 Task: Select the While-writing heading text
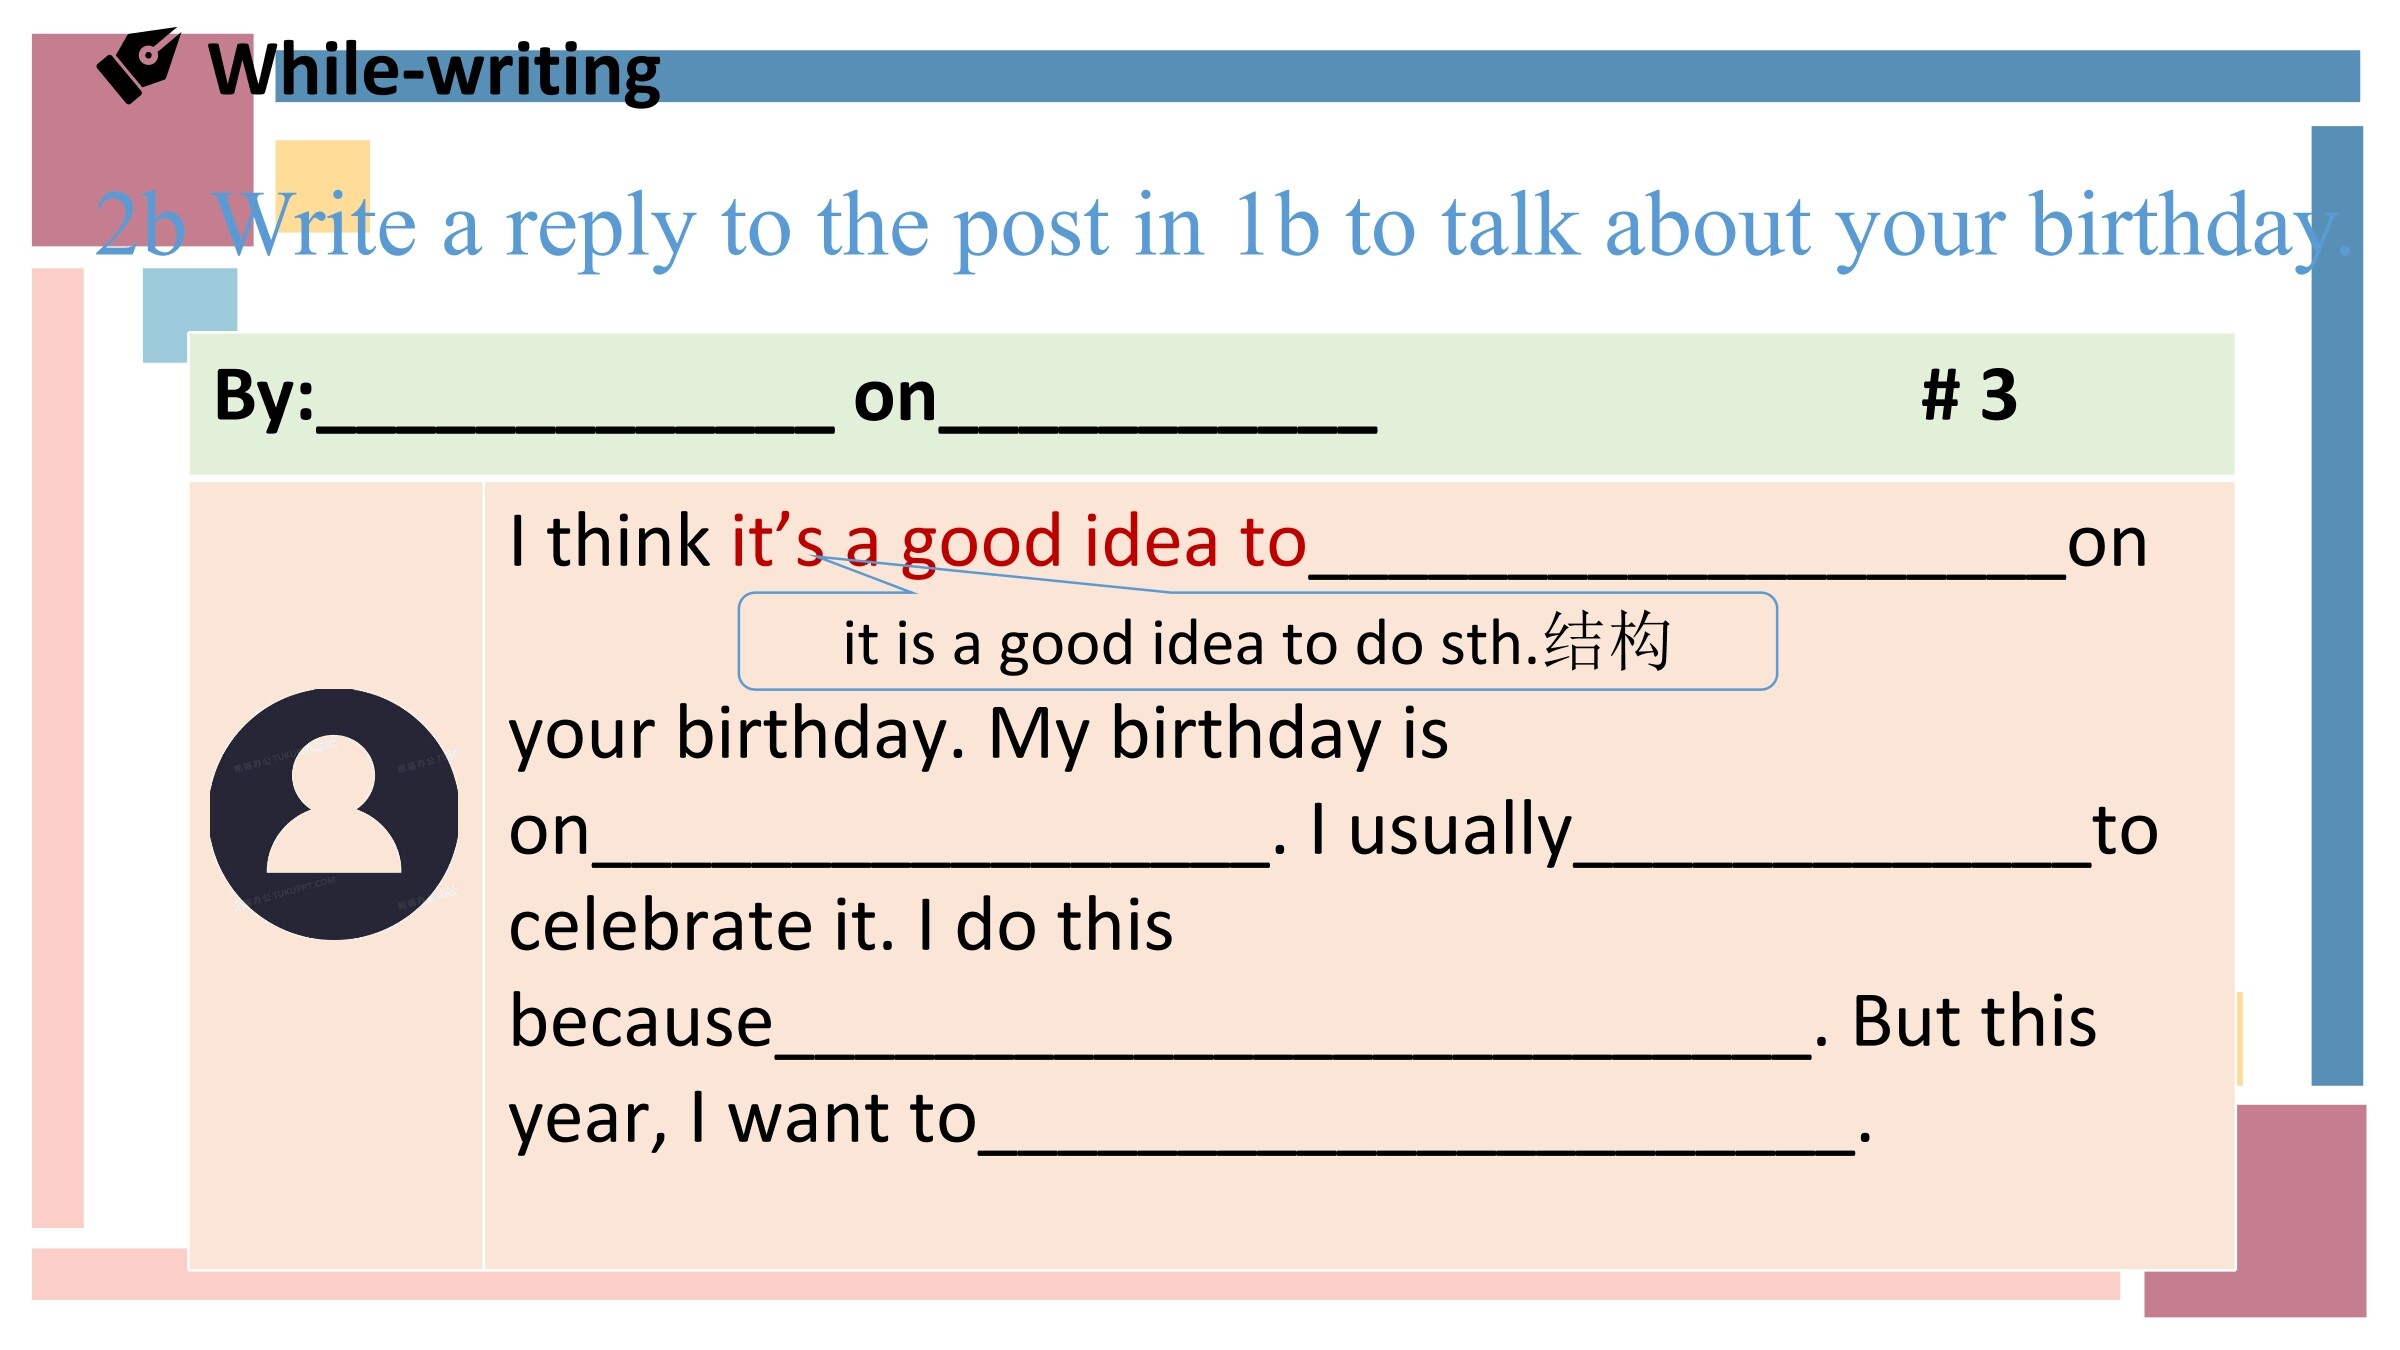pos(434,72)
